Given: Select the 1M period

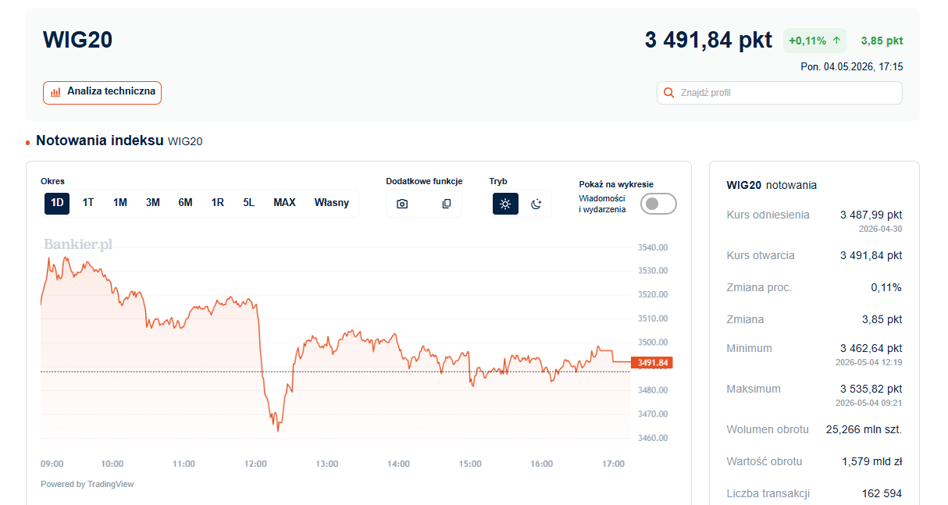Looking at the screenshot, I should [120, 203].
